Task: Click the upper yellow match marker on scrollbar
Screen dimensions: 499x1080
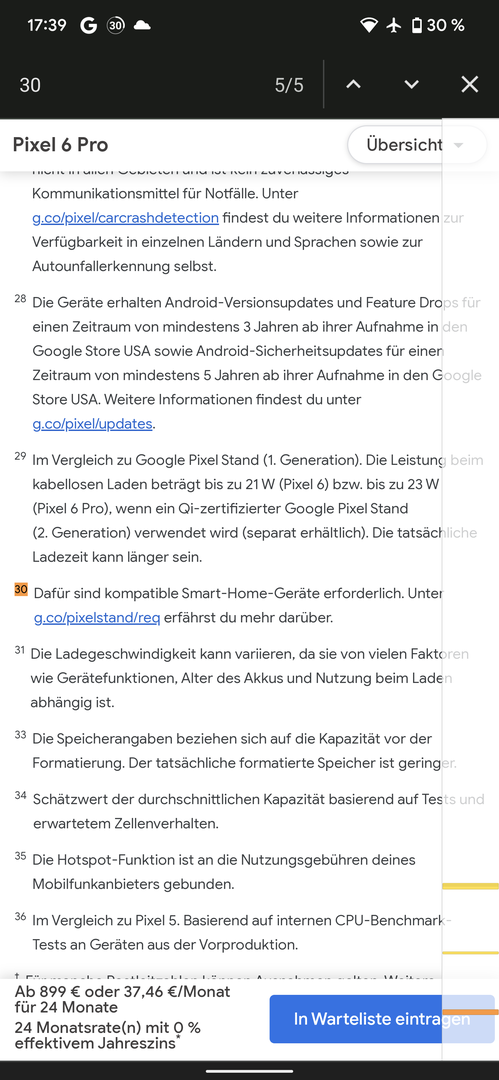Action: point(470,886)
